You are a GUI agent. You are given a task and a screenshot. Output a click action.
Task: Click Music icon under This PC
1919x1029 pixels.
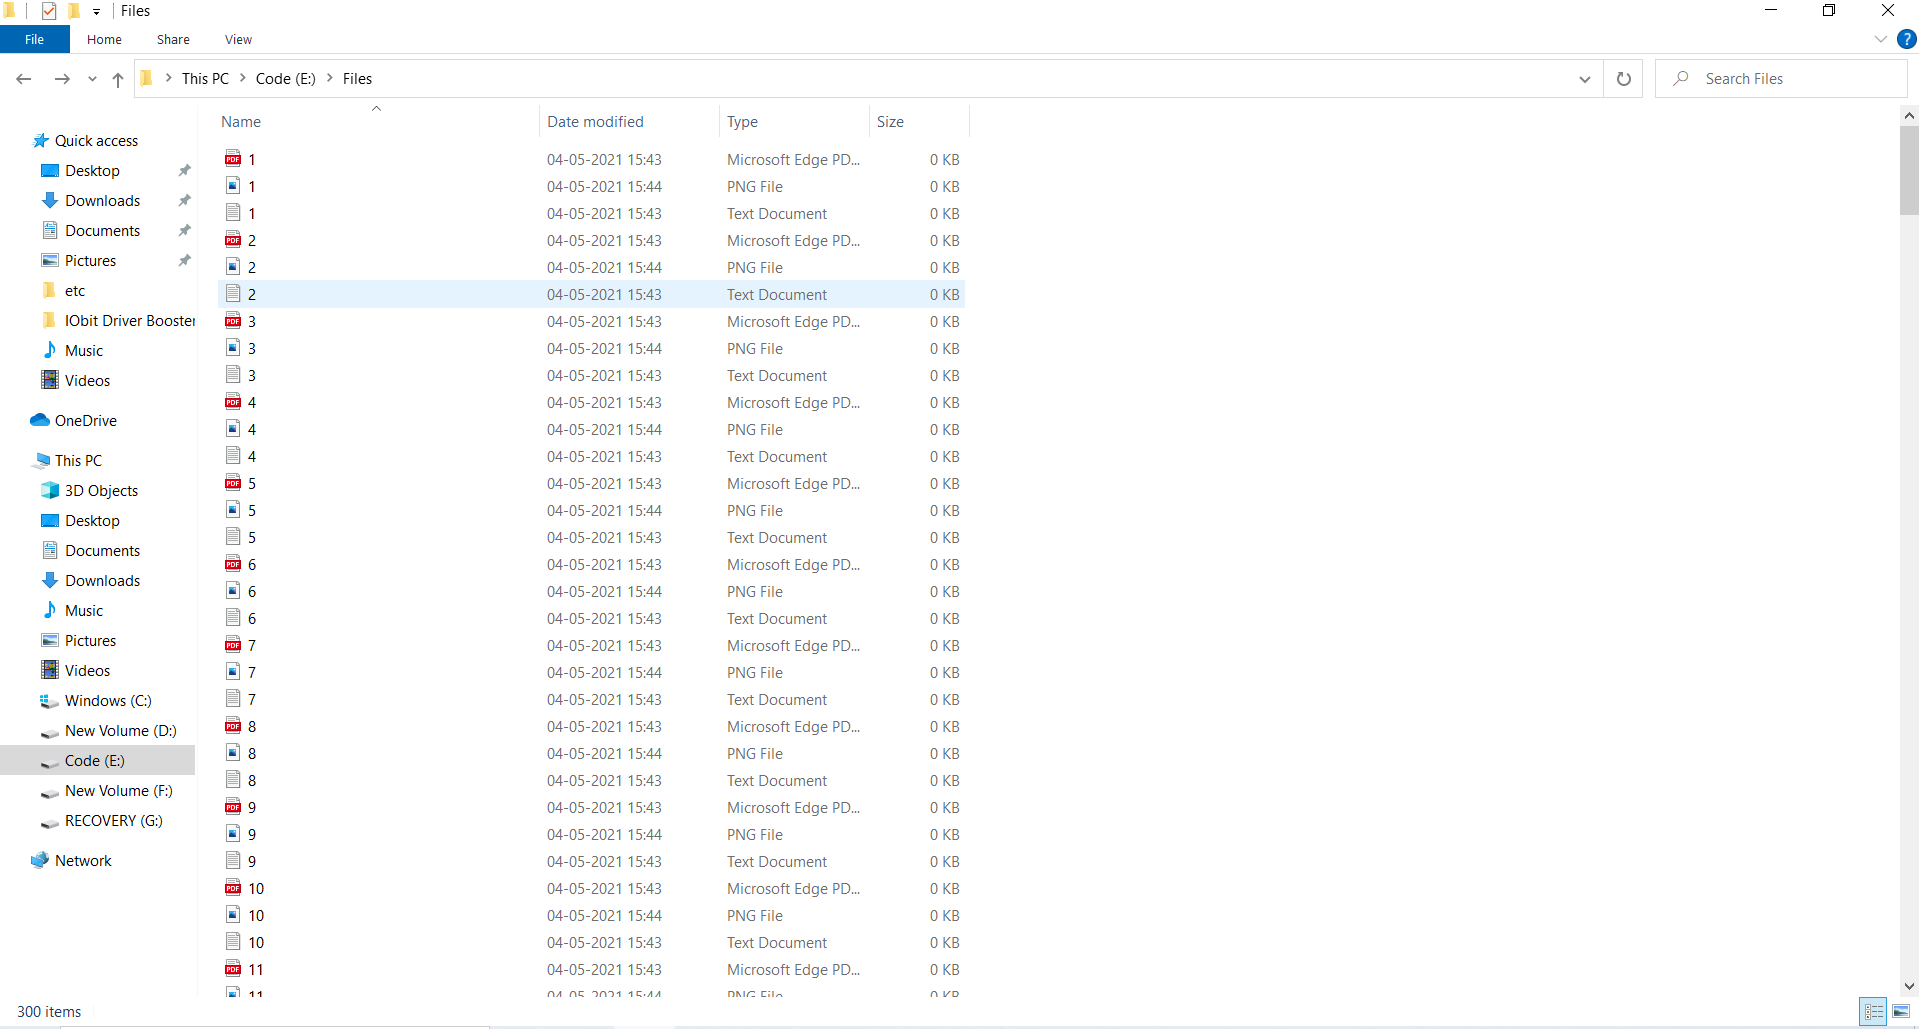50,610
